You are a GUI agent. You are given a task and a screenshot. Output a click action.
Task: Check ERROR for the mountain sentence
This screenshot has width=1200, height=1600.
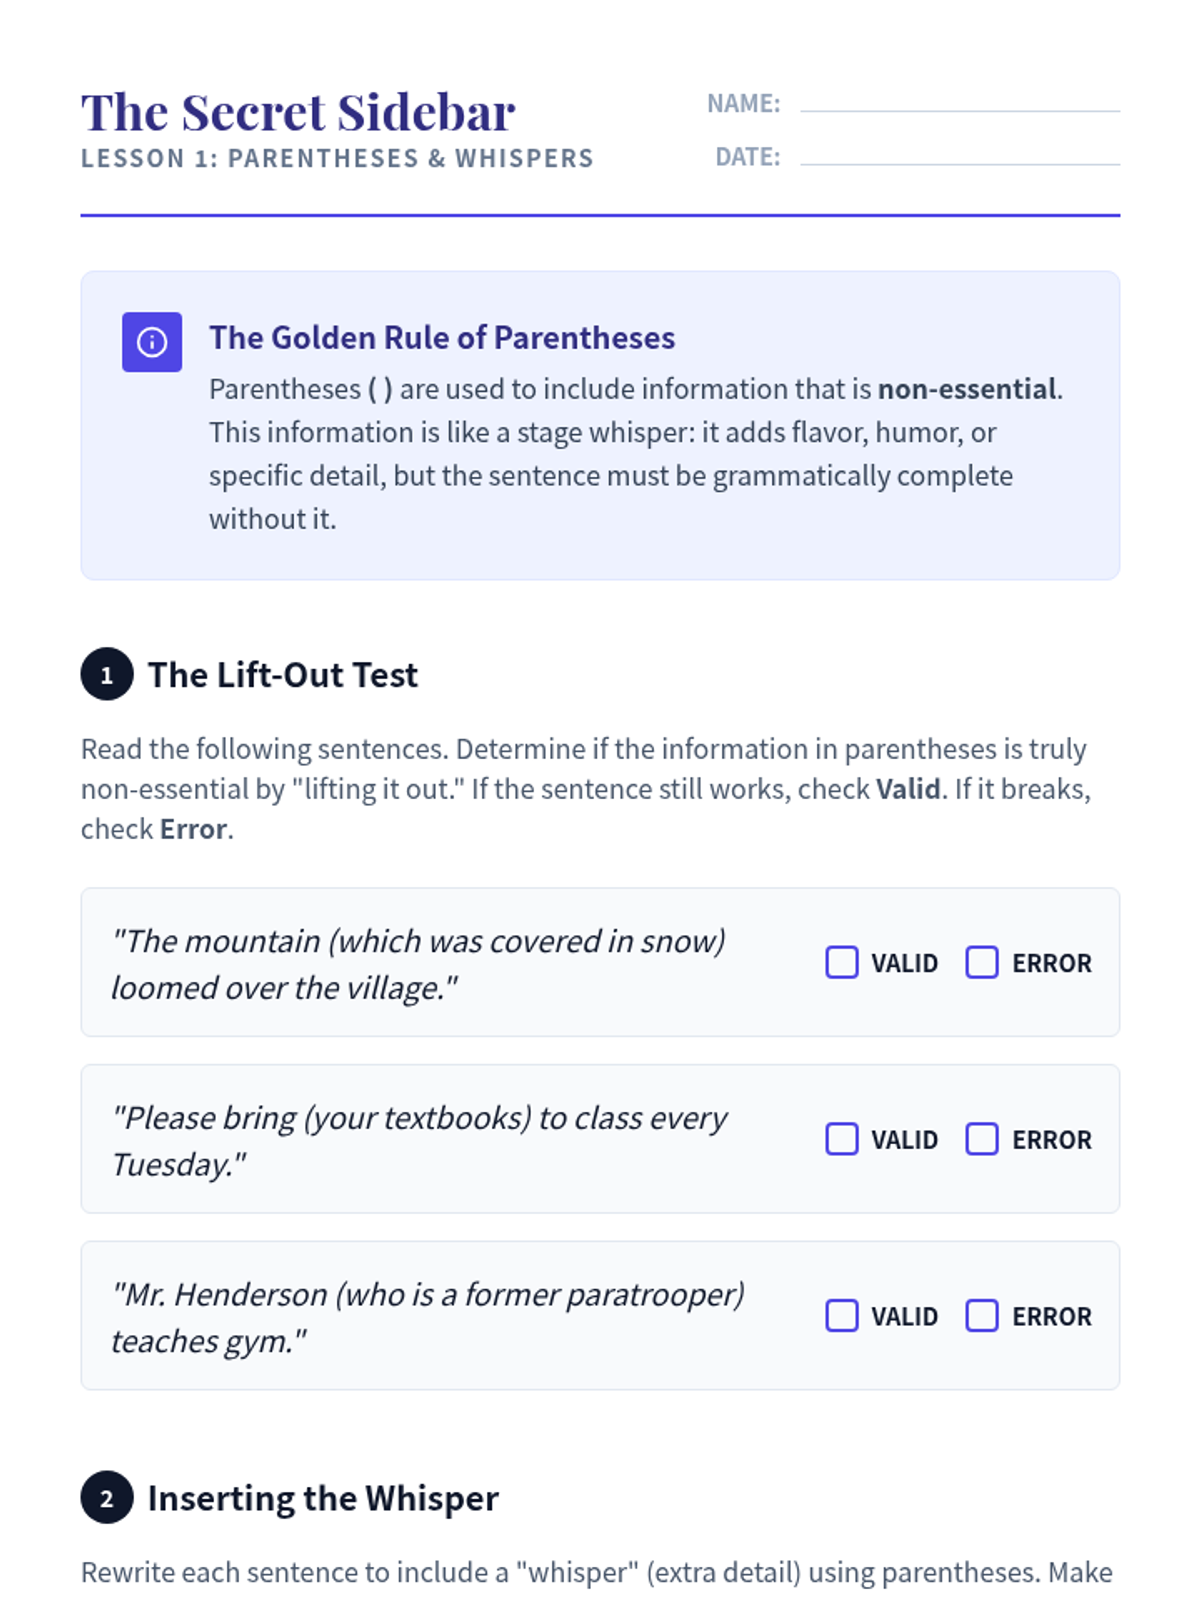pos(982,962)
